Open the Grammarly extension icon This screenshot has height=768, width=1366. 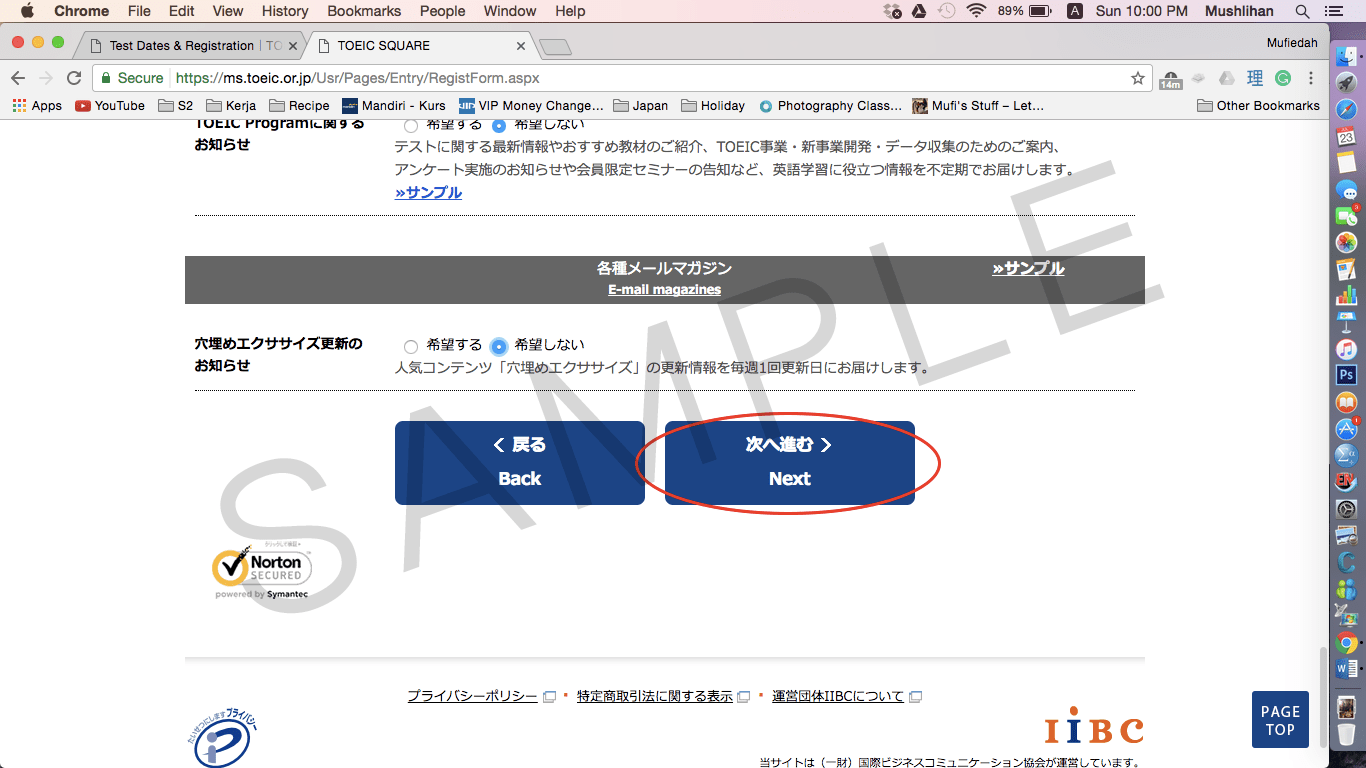coord(1282,78)
